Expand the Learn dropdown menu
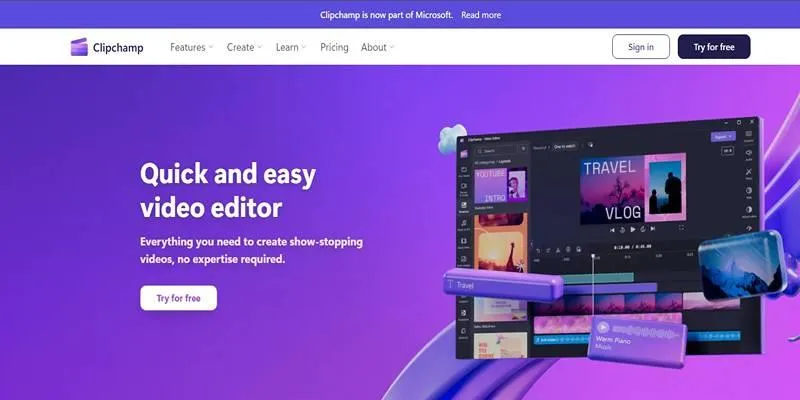Screen dimensions: 800x400 [x=291, y=47]
